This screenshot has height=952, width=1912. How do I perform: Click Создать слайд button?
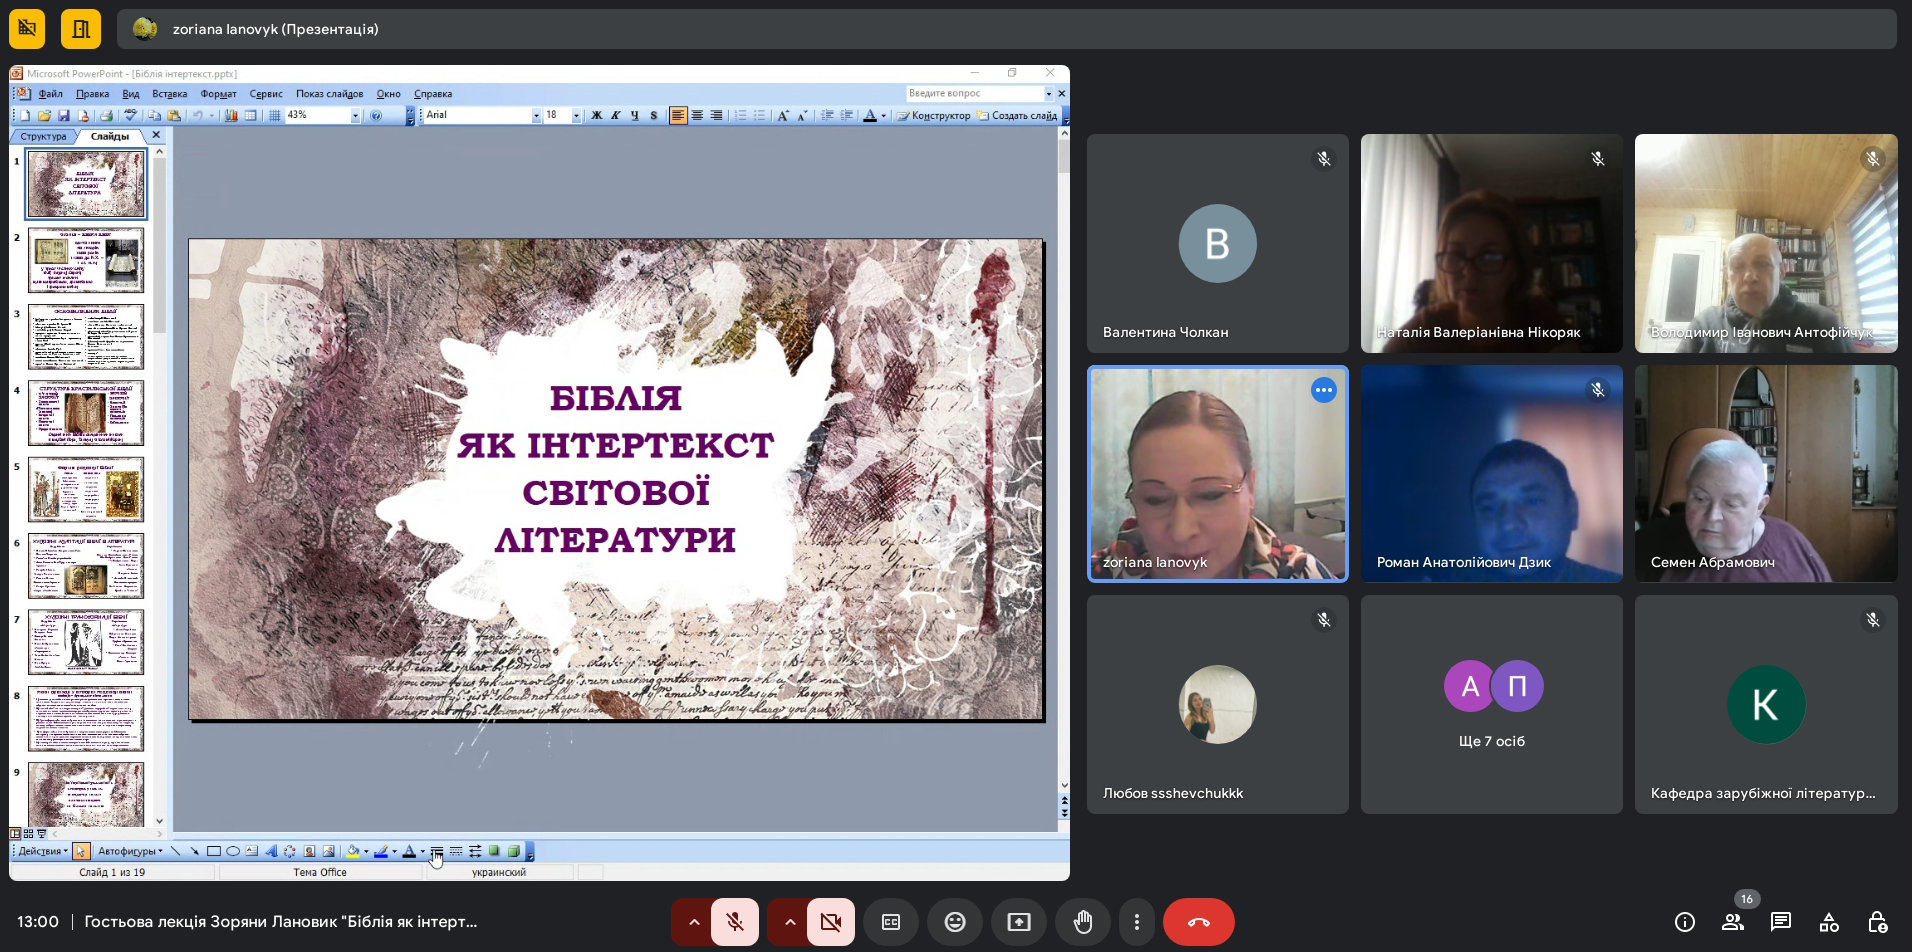coord(1017,116)
